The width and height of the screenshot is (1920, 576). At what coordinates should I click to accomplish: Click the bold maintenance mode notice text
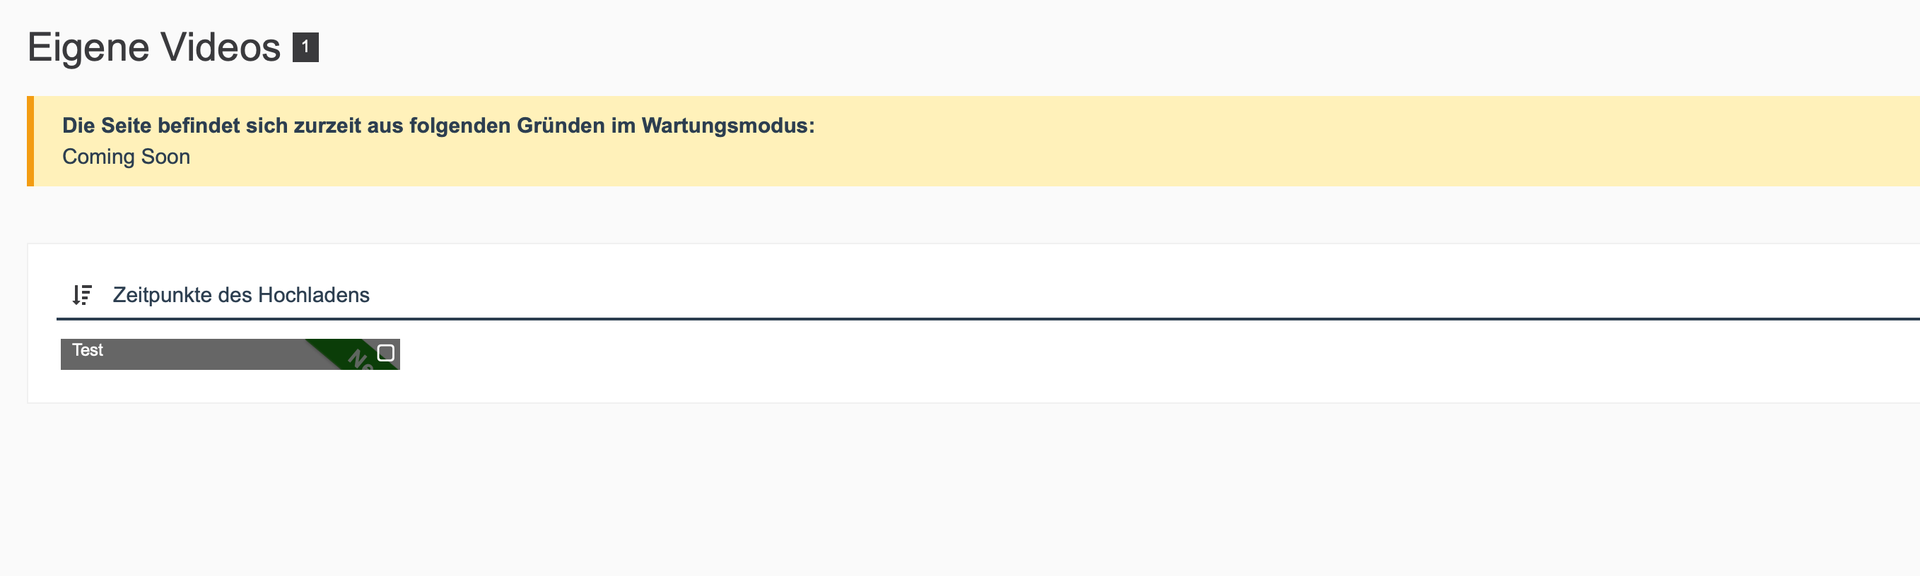pos(438,126)
